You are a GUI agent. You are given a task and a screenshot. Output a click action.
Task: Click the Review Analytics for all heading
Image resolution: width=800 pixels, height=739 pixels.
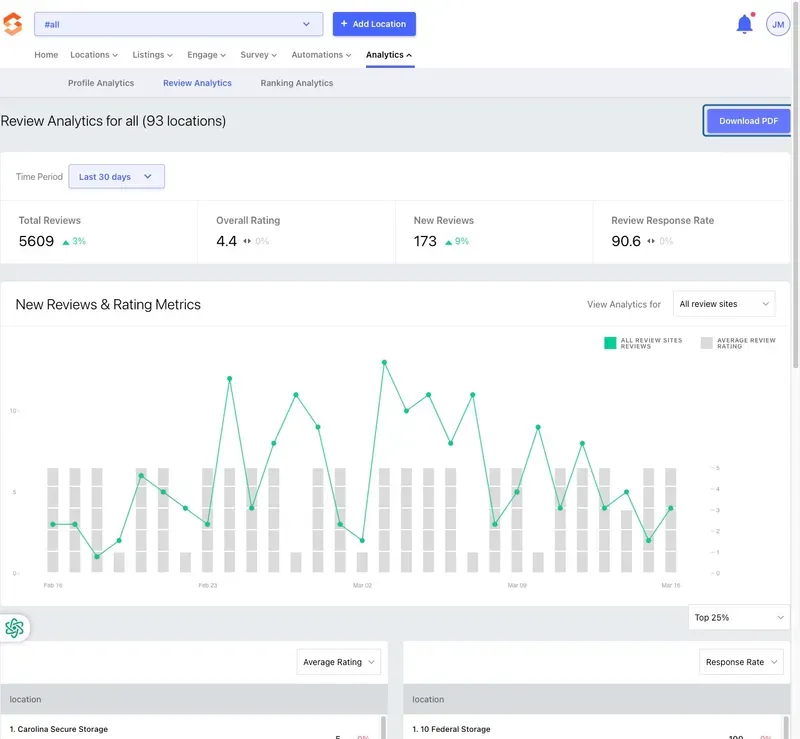(113, 121)
